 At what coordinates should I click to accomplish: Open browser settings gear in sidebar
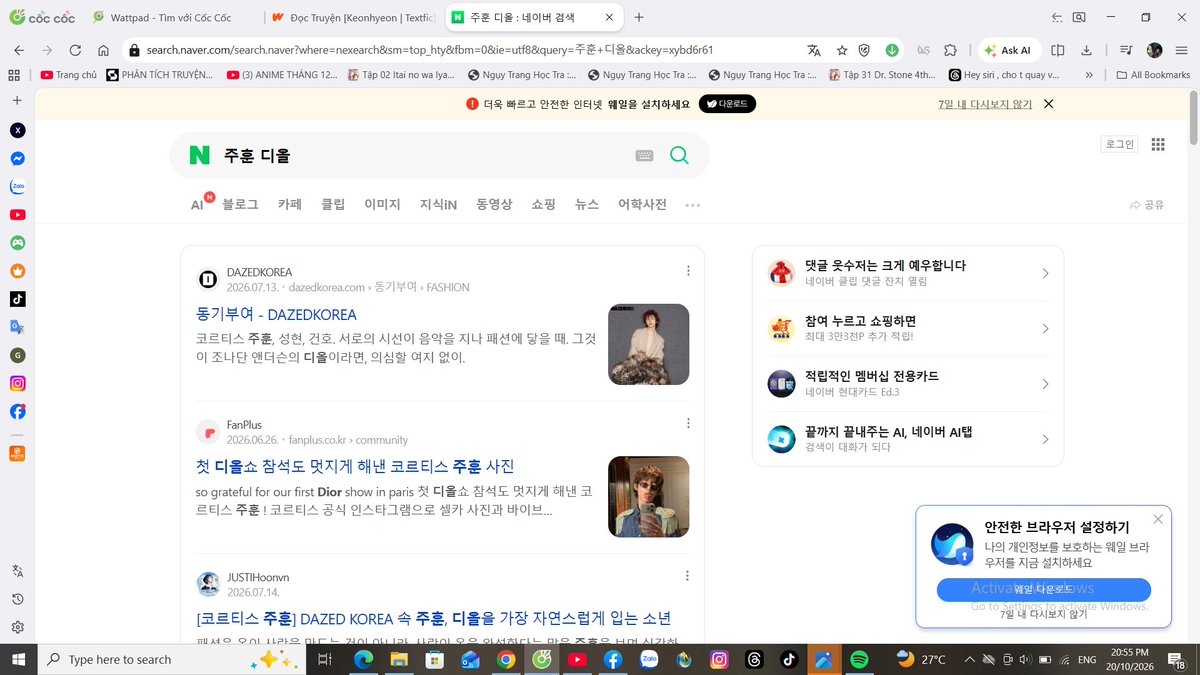point(18,627)
